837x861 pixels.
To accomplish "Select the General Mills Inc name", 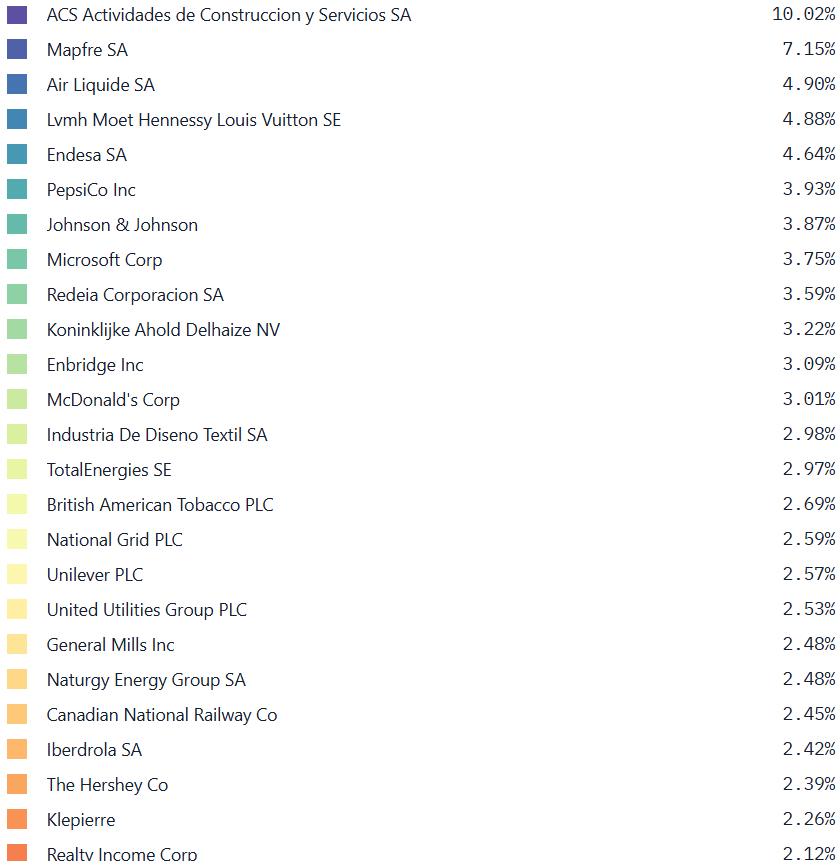I will 110,645.
